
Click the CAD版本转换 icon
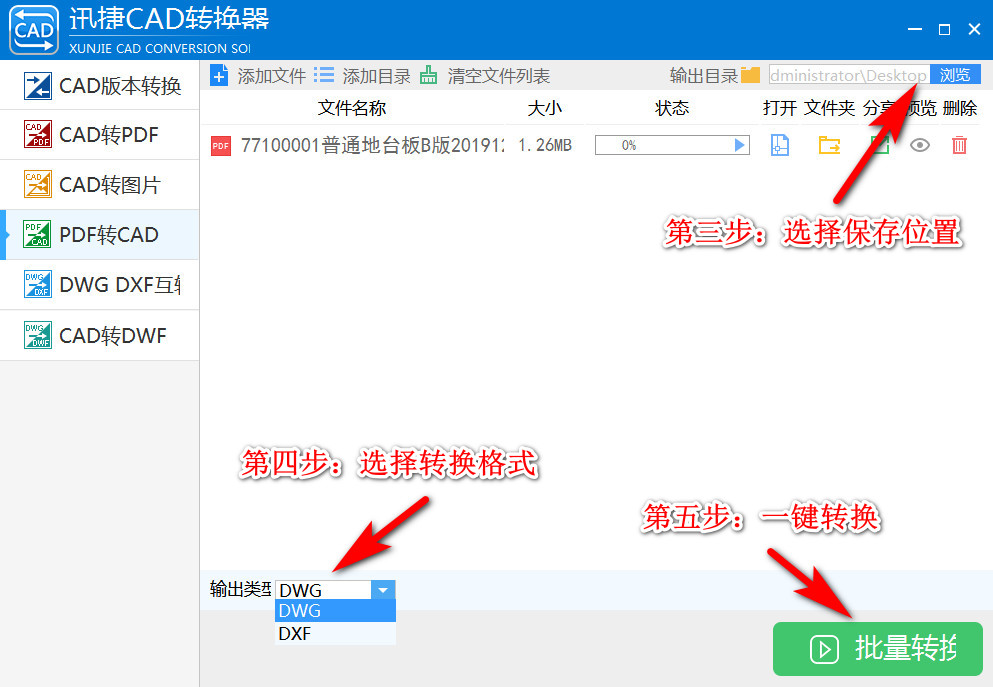37,86
